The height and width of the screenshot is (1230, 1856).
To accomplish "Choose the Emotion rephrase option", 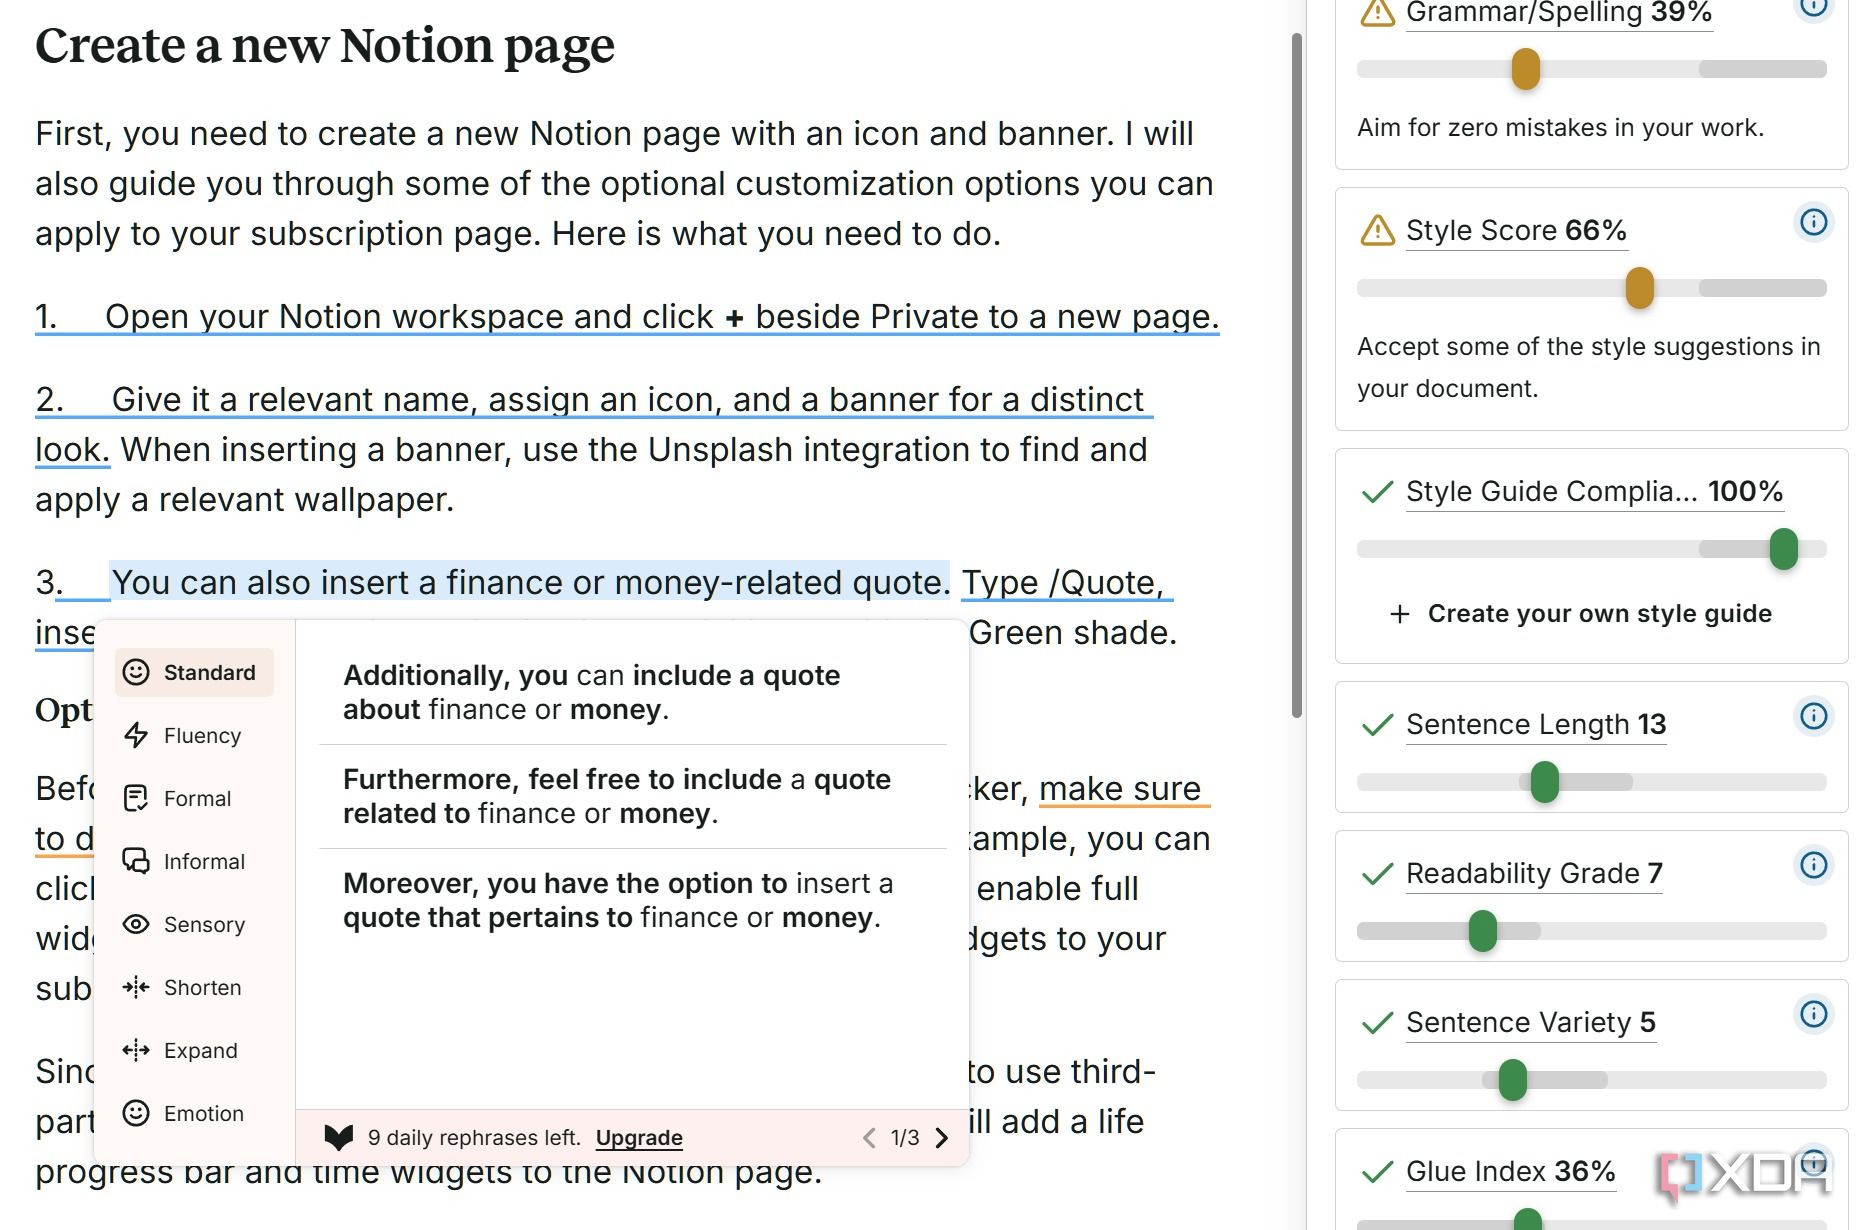I will coord(183,1113).
